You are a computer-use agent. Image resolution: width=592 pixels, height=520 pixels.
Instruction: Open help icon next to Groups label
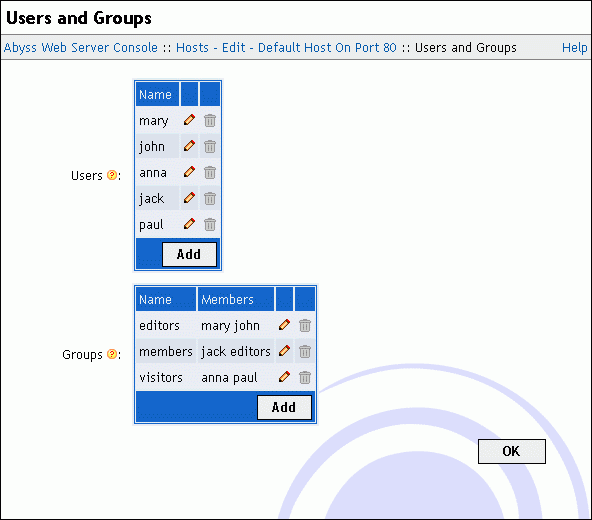click(x=112, y=354)
